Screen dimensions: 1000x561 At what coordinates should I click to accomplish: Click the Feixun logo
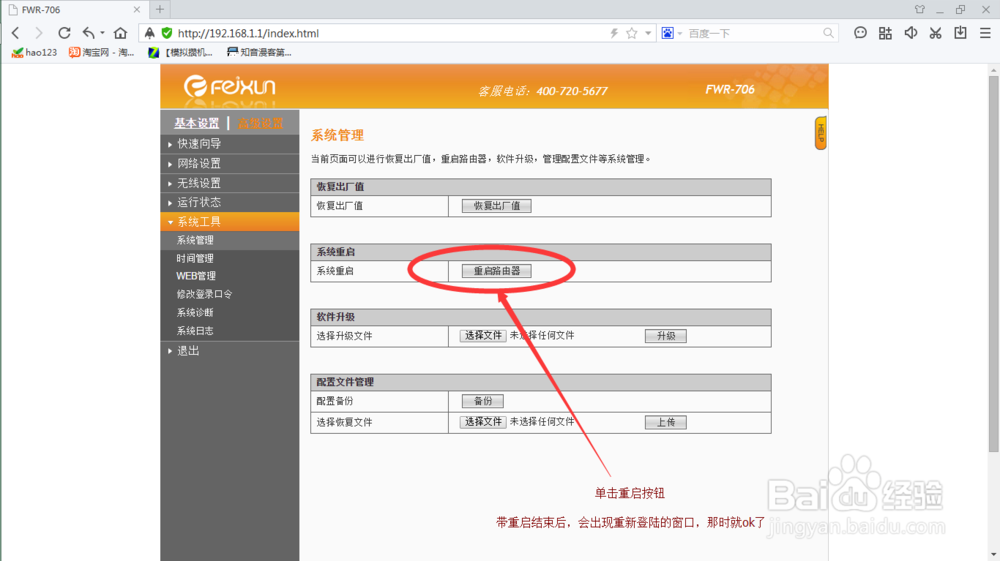[x=230, y=86]
